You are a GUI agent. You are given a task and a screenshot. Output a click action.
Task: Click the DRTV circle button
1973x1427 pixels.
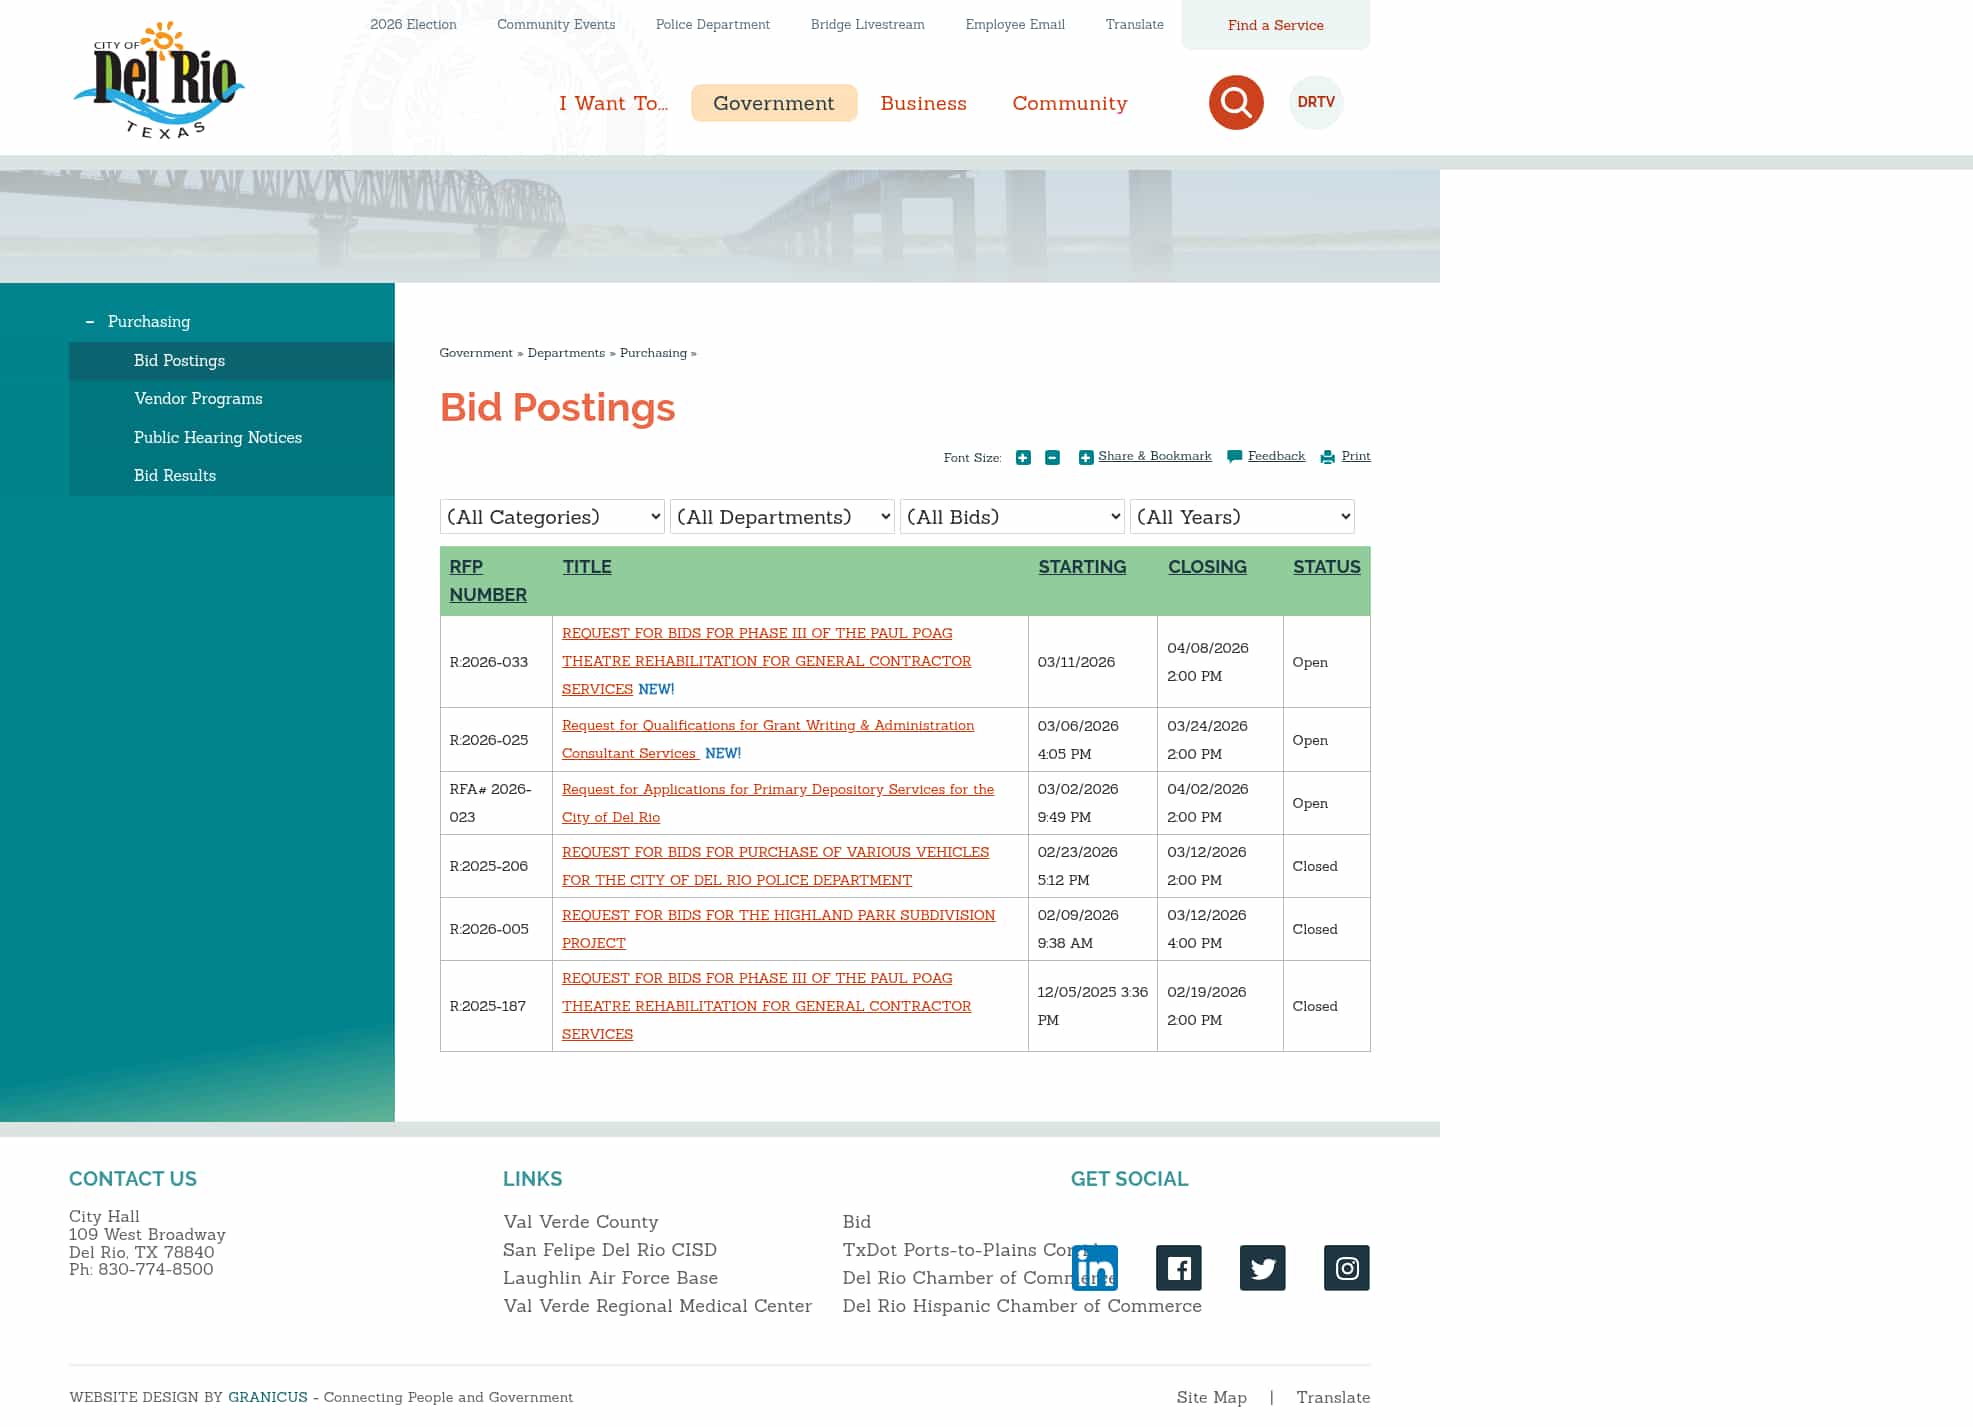point(1316,102)
